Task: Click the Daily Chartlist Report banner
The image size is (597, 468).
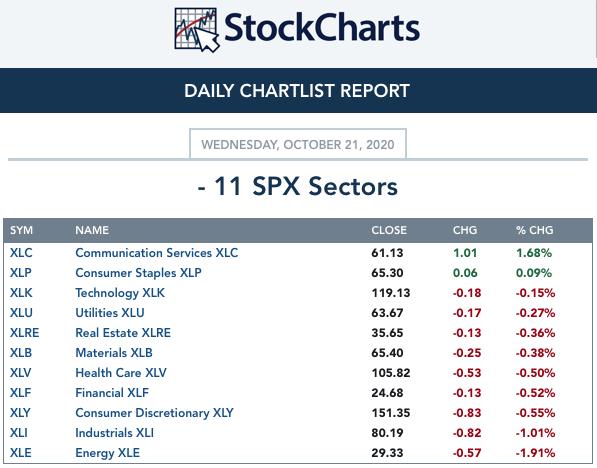Action: (298, 91)
